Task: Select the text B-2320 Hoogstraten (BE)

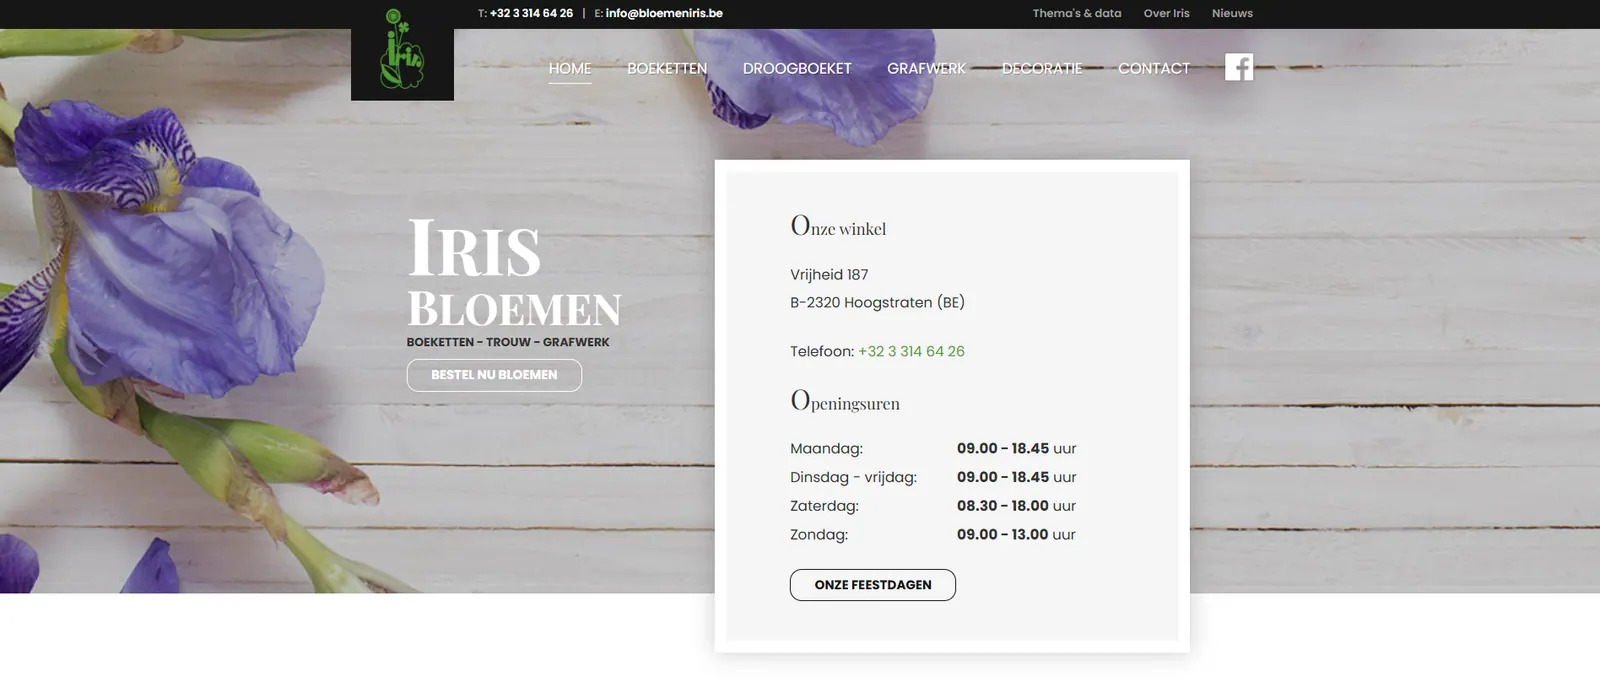Action: click(877, 302)
